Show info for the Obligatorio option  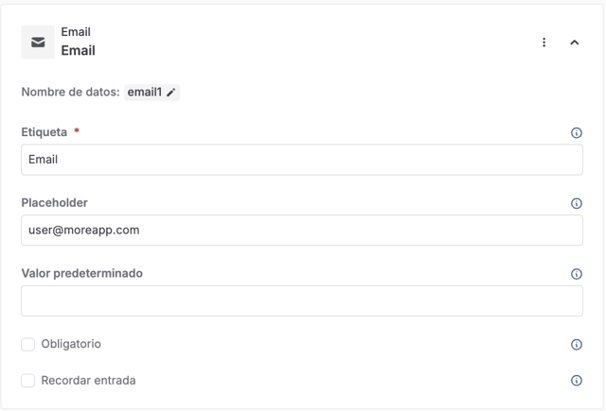click(x=576, y=345)
